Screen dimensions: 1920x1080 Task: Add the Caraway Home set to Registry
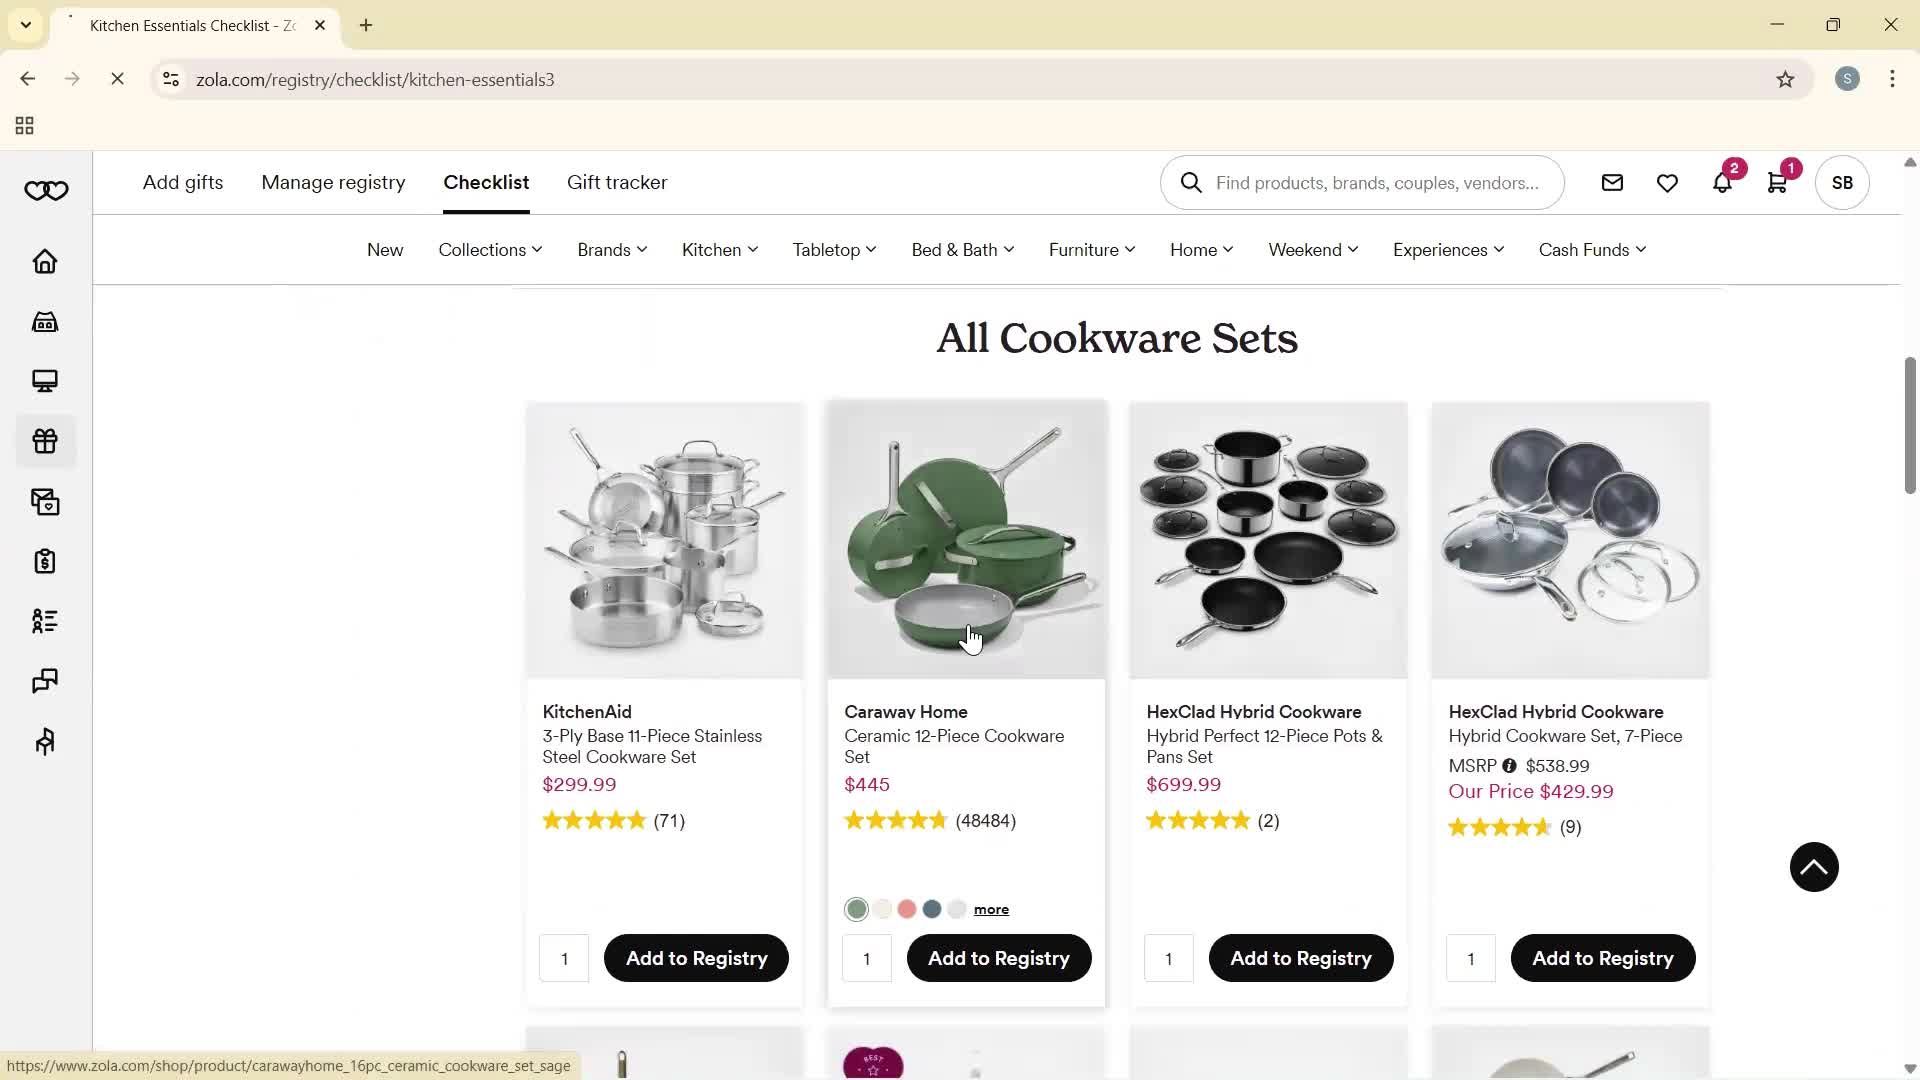(998, 957)
